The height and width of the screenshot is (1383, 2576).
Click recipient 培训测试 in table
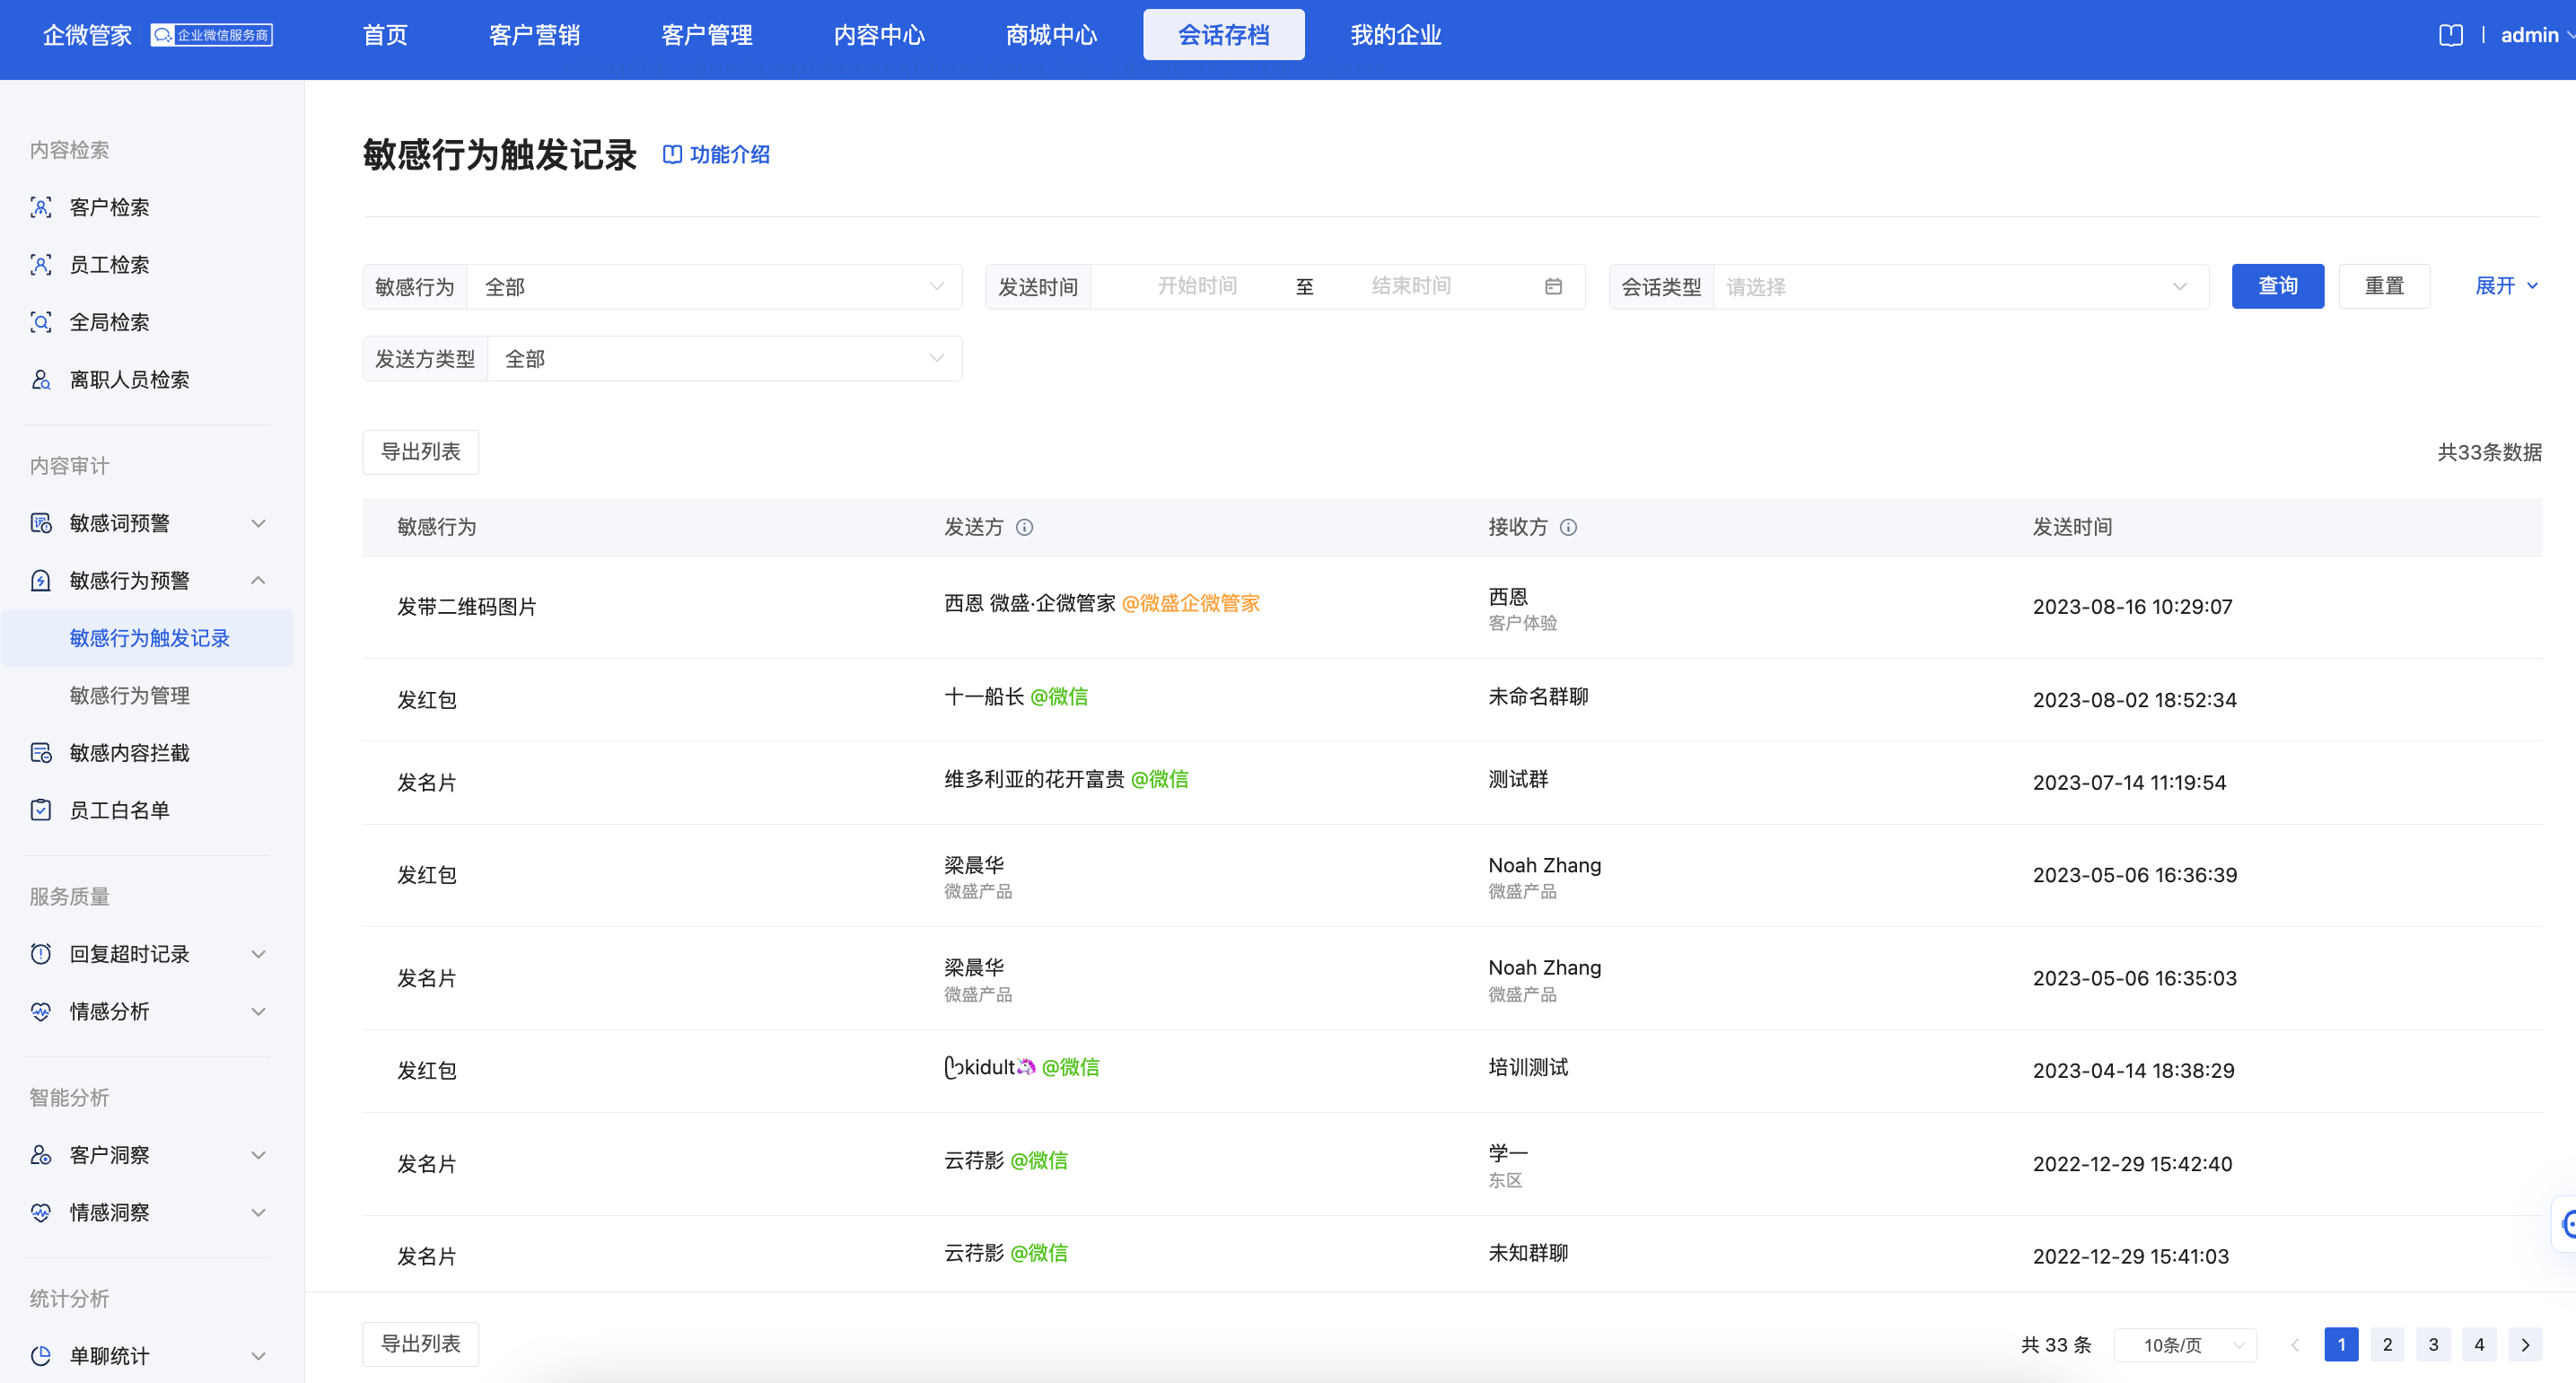pos(1528,1067)
